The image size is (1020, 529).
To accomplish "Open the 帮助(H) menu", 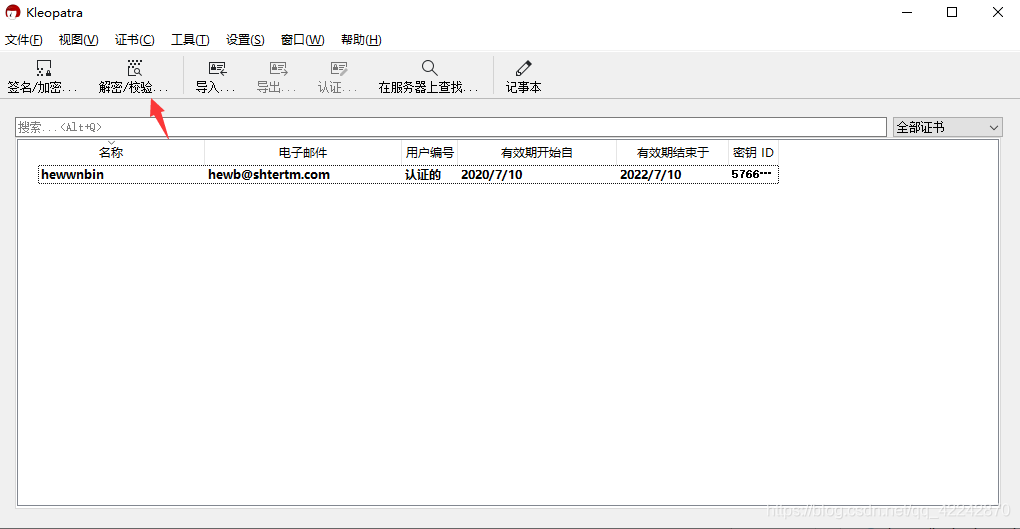I will pyautogui.click(x=361, y=40).
